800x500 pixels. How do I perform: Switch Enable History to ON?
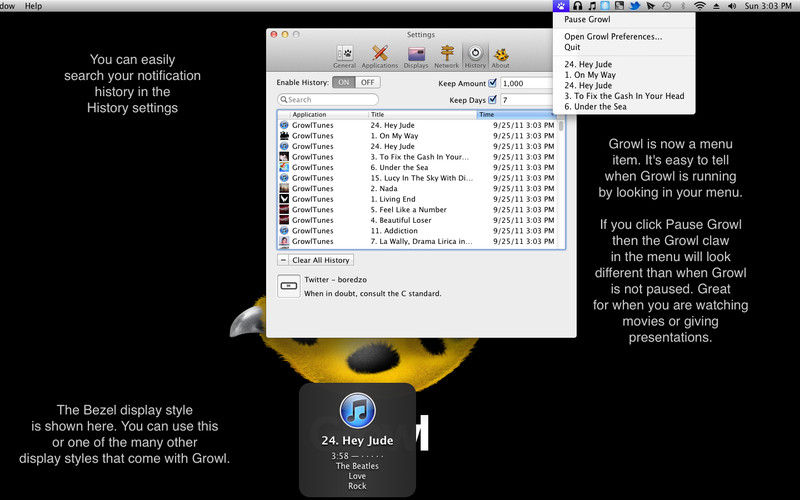[344, 82]
